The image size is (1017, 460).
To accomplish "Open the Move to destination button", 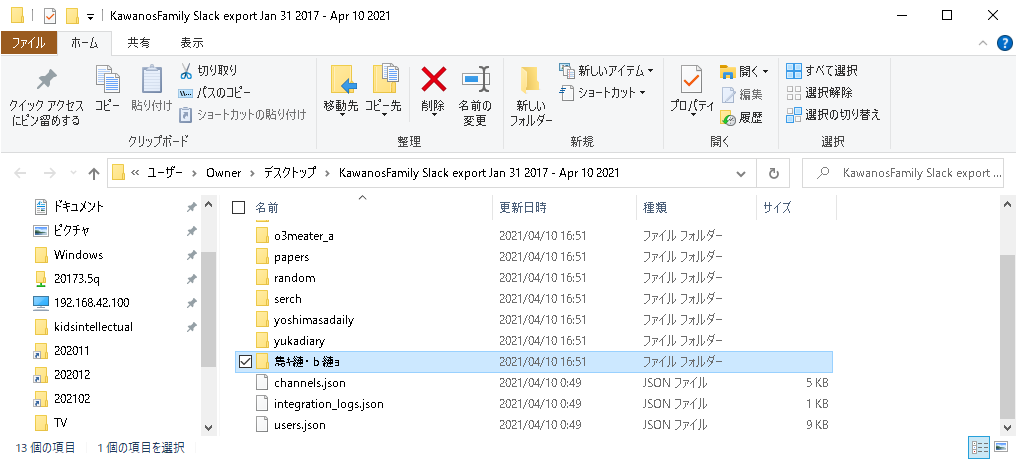I will [341, 90].
